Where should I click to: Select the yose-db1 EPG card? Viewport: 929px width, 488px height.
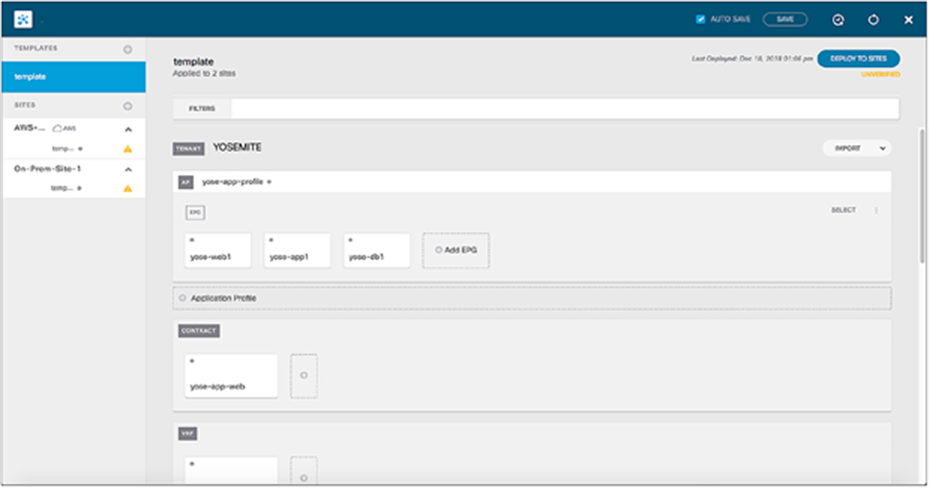[x=376, y=250]
